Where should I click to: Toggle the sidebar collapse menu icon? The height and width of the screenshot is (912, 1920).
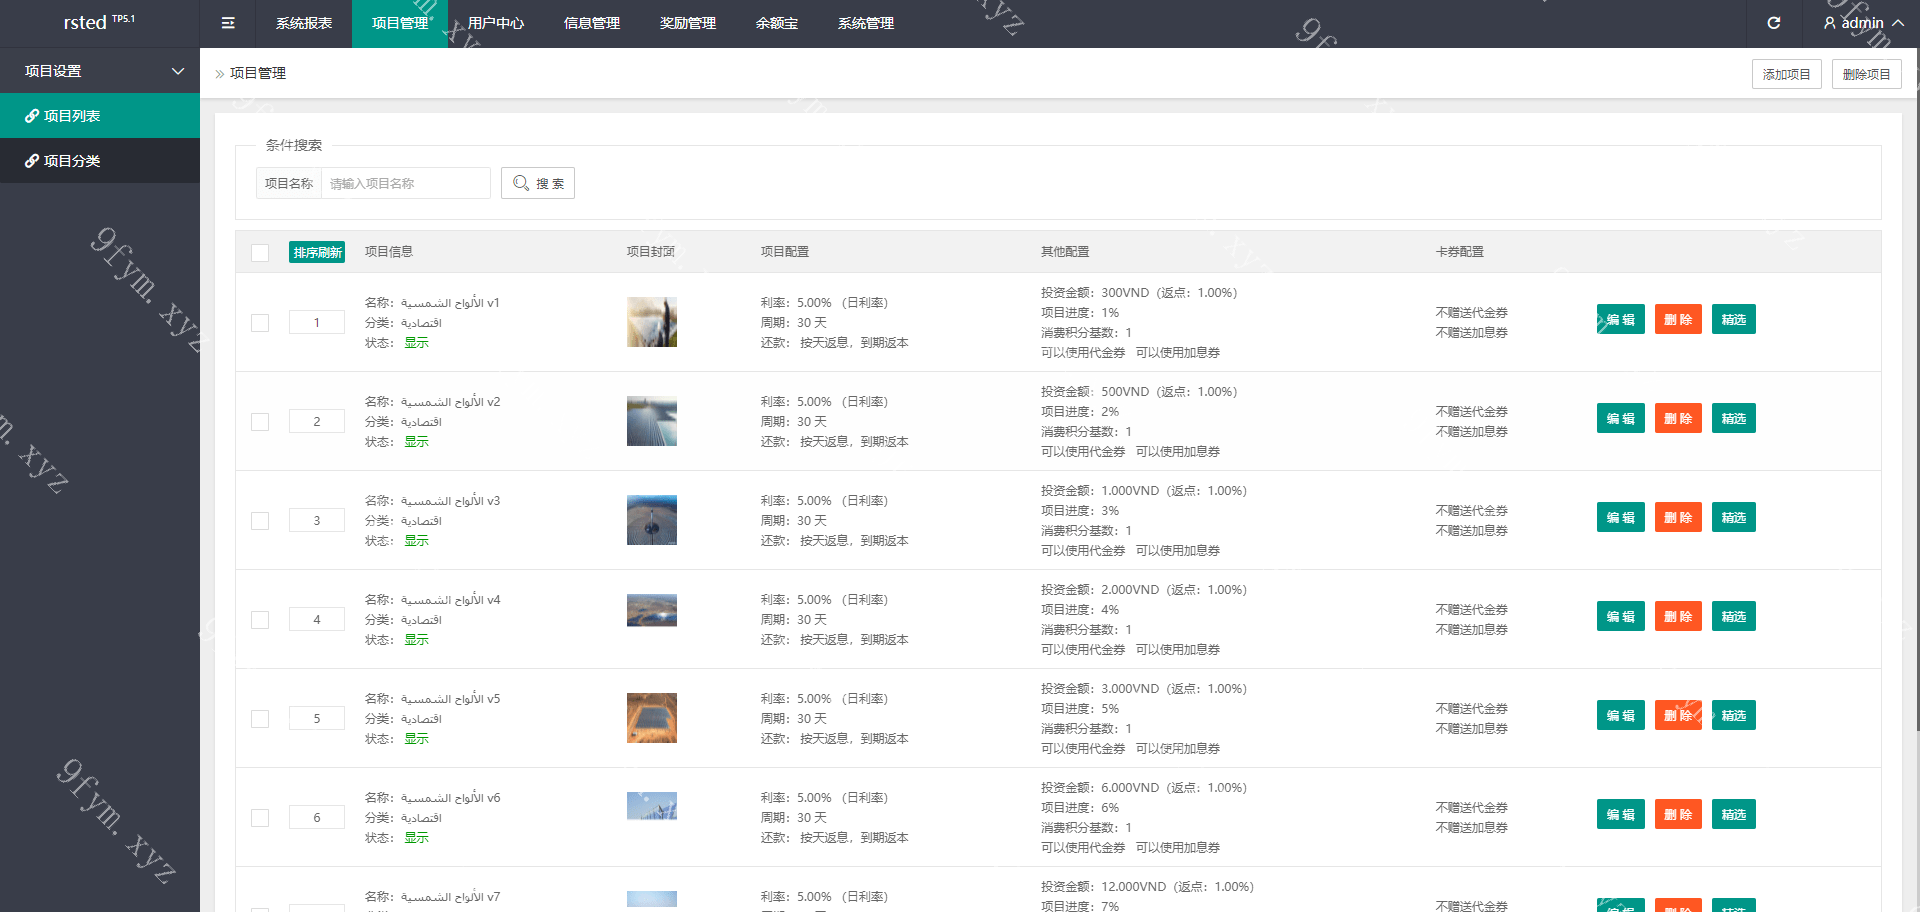tap(228, 23)
